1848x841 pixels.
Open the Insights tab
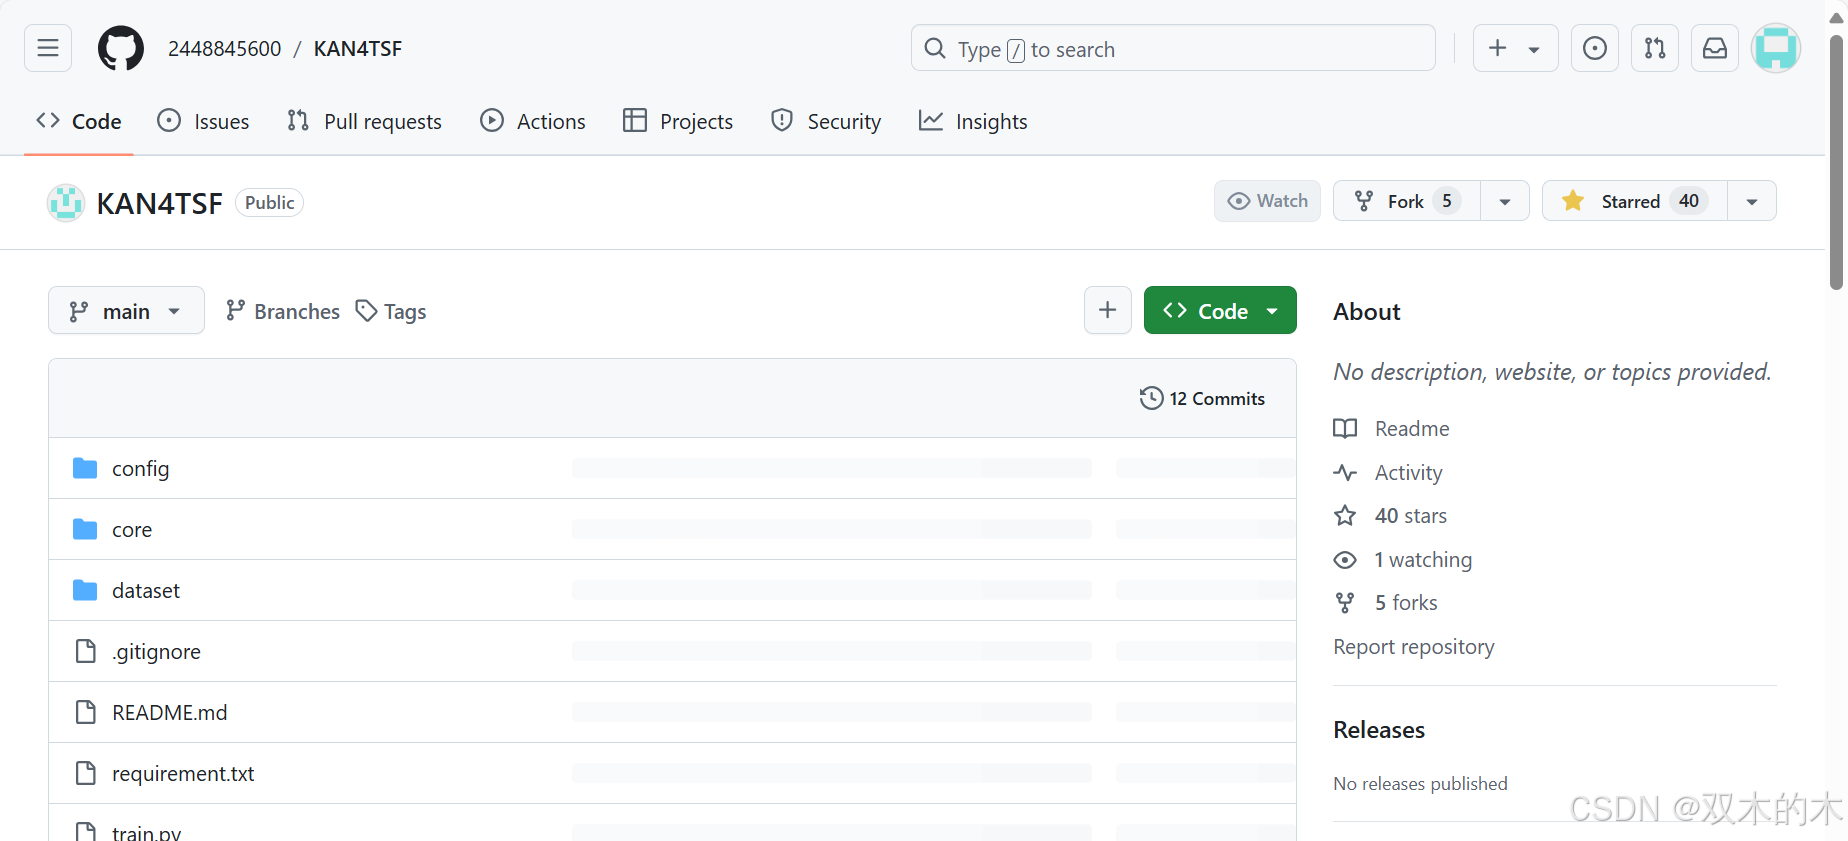click(973, 121)
